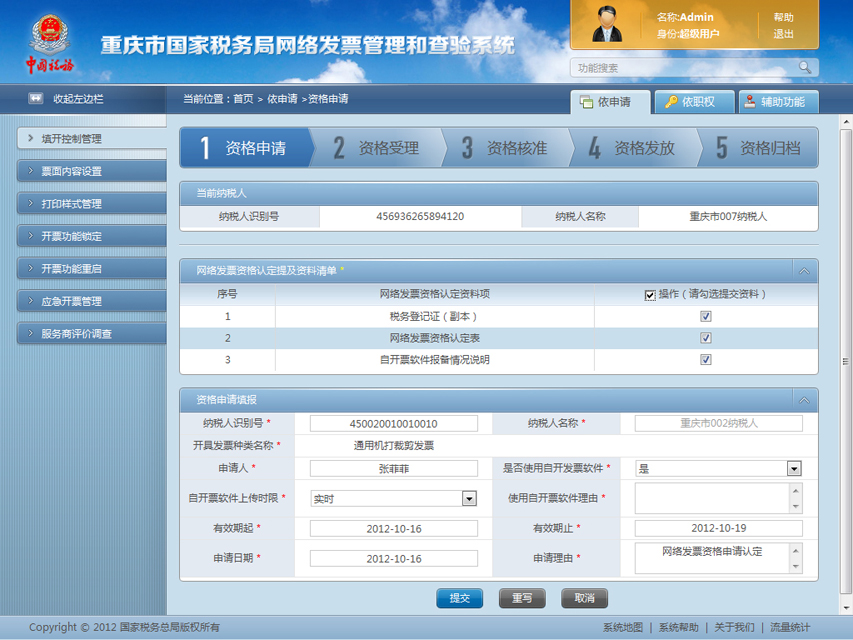Screen dimensions: 853x640
Task: Click the page scrollbar down arrow
Action: (x=846, y=608)
